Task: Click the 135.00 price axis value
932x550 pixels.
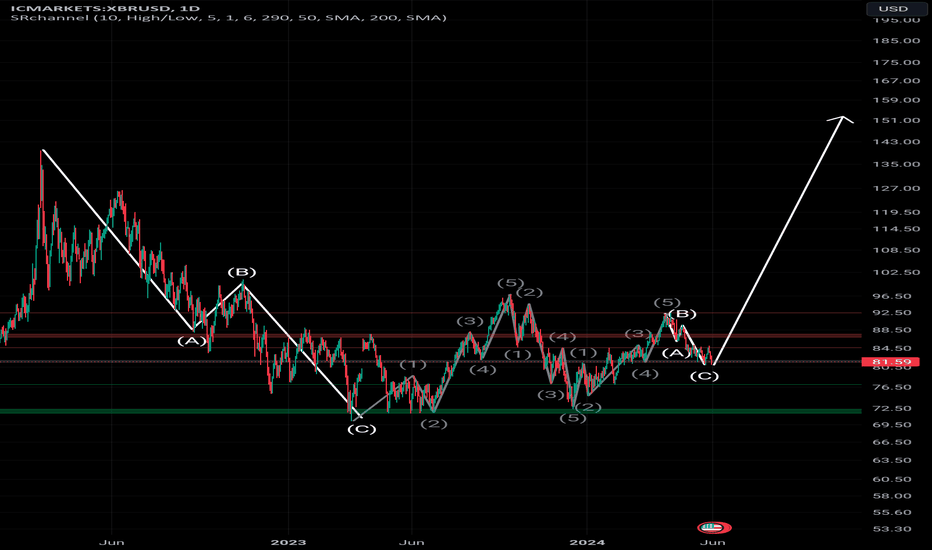Action: point(896,164)
